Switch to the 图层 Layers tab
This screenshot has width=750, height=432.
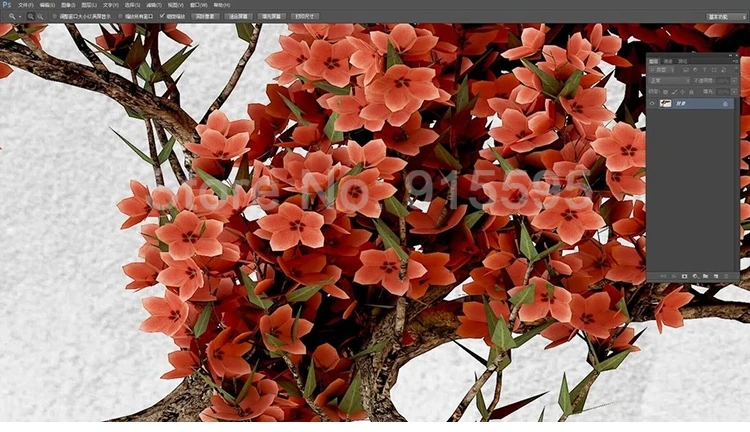tap(653, 61)
